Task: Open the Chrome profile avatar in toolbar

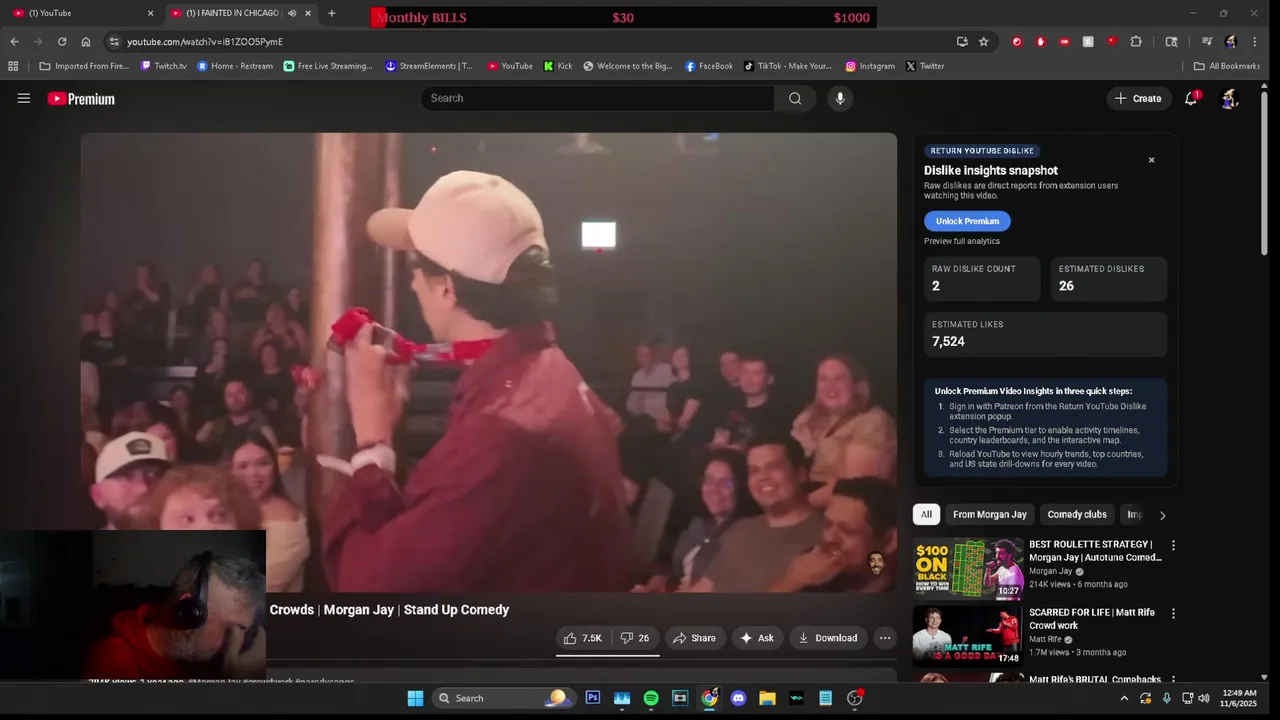Action: pos(1231,42)
